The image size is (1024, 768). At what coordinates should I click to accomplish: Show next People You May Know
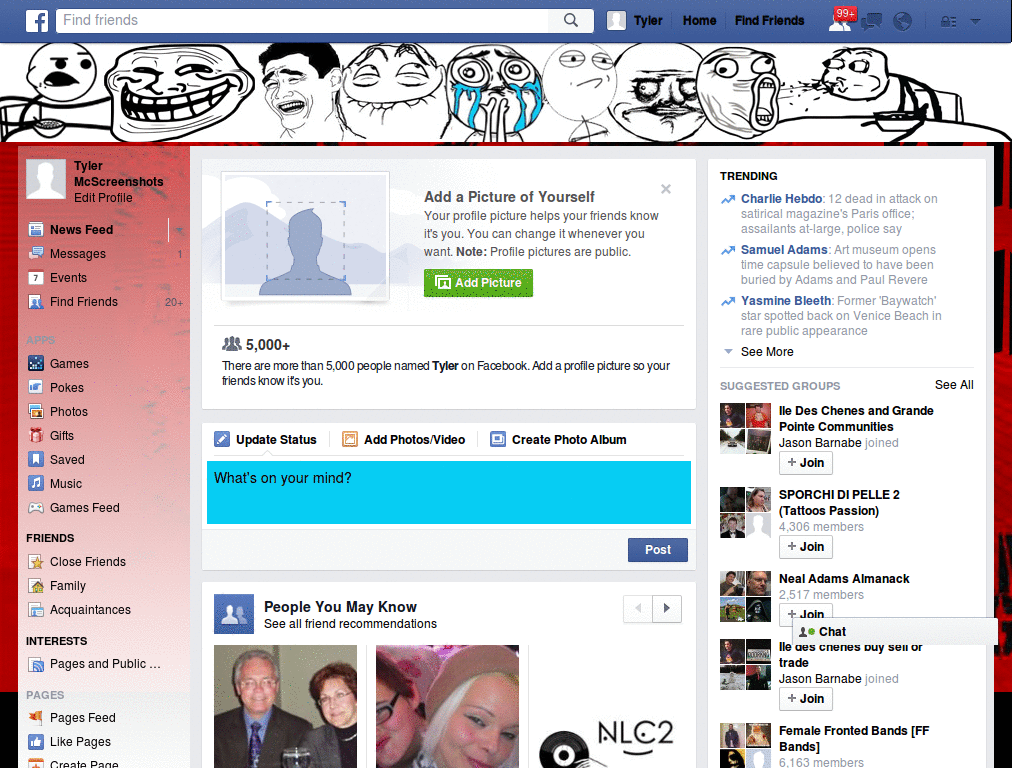(x=667, y=608)
